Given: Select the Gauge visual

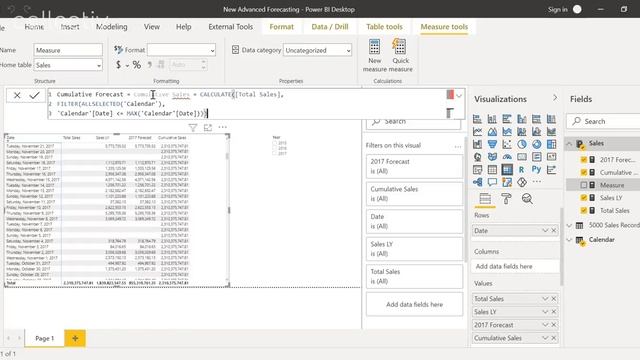Looking at the screenshot, I should click(x=507, y=157).
